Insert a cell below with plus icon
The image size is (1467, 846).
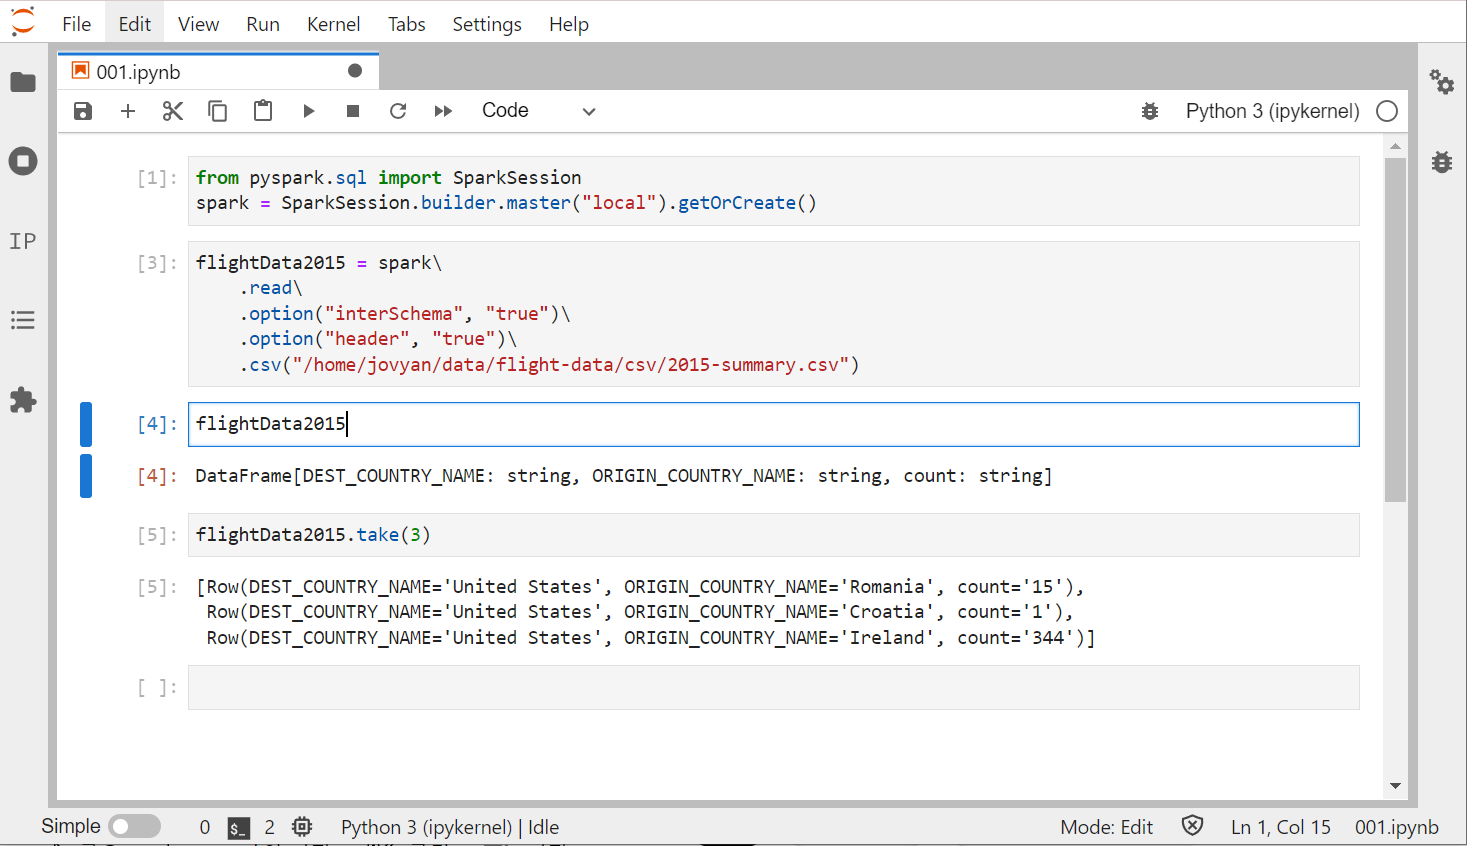pos(128,111)
